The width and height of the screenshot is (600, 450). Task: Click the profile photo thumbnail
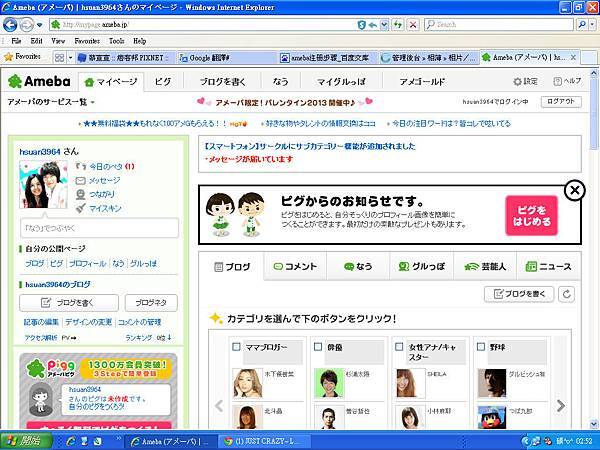pyautogui.click(x=44, y=184)
